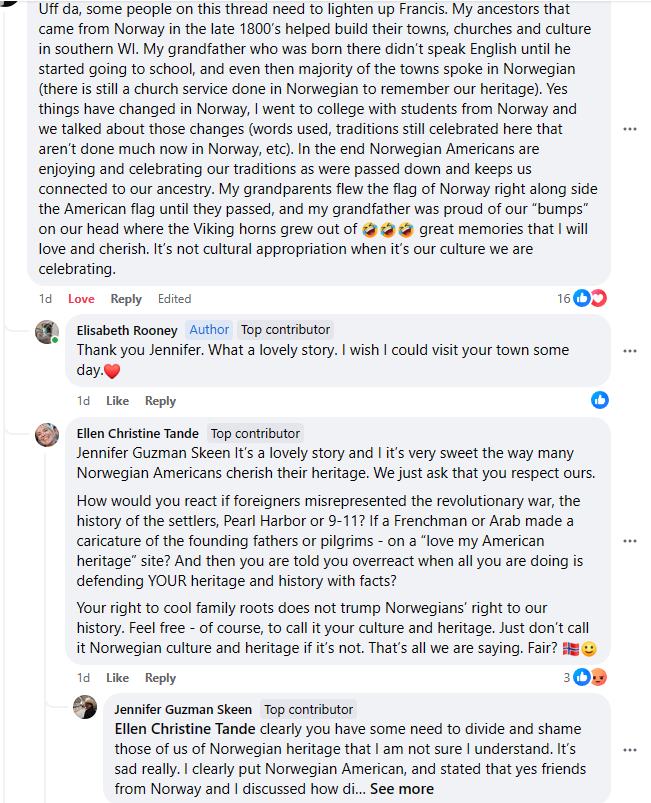Open options menu for Ellen Christine Tande's comment

(630, 540)
